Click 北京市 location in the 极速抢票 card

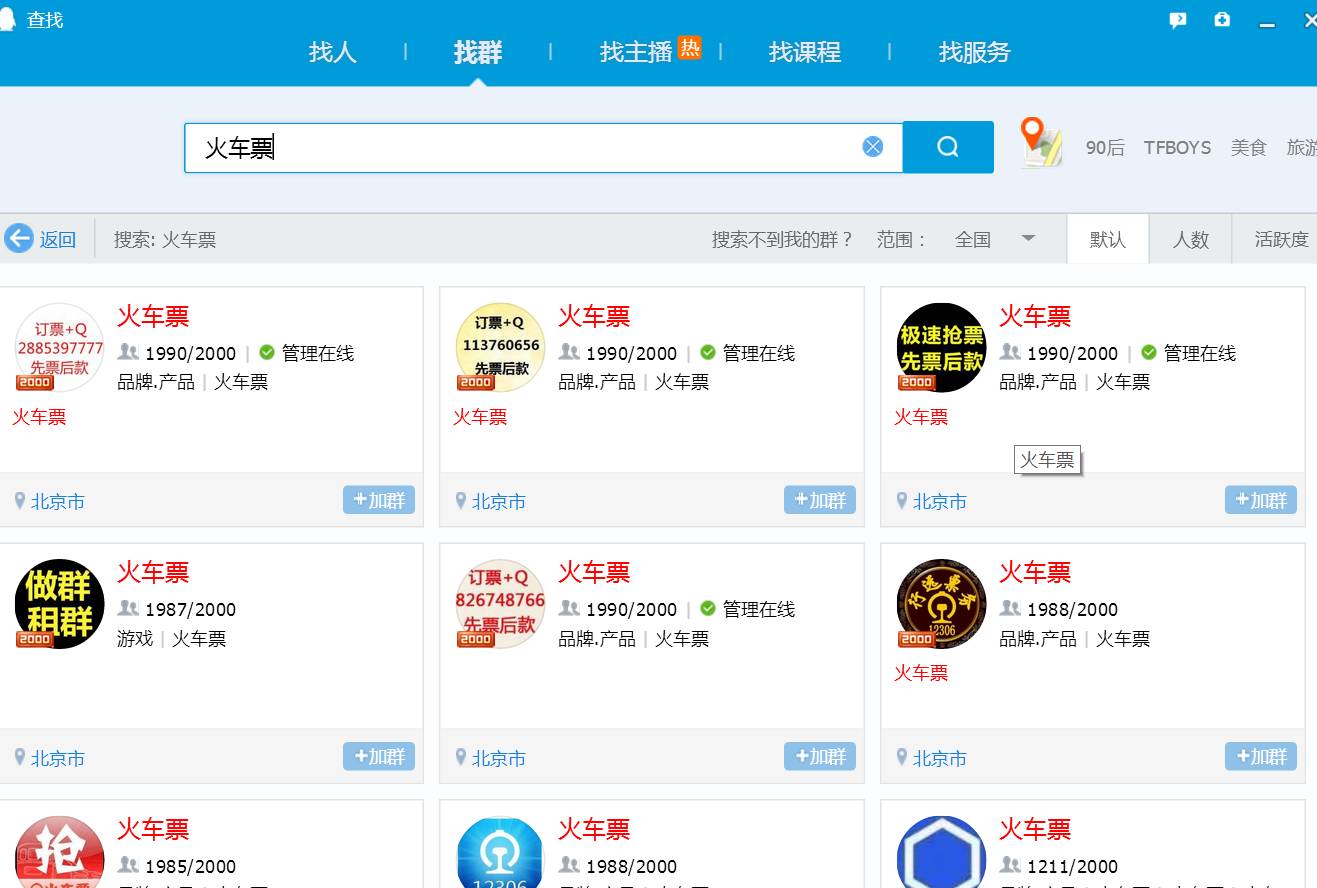940,502
